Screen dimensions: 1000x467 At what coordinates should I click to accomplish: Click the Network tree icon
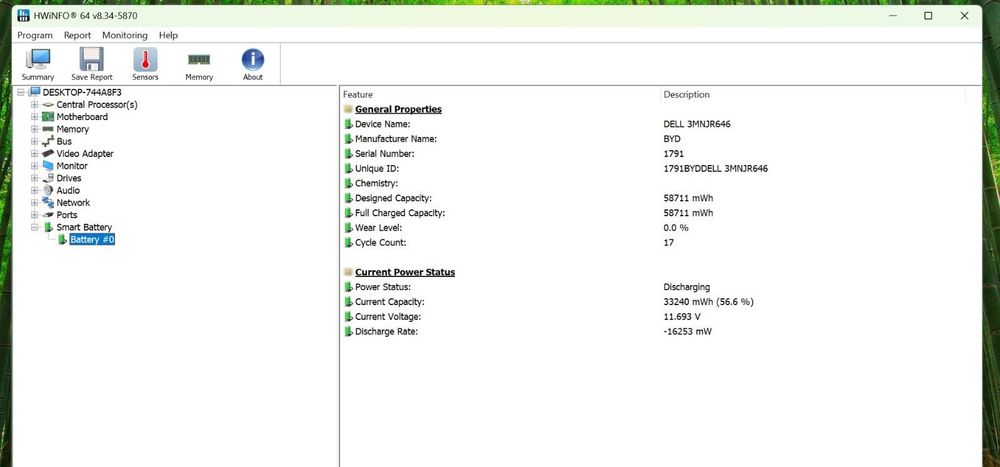pos(48,202)
